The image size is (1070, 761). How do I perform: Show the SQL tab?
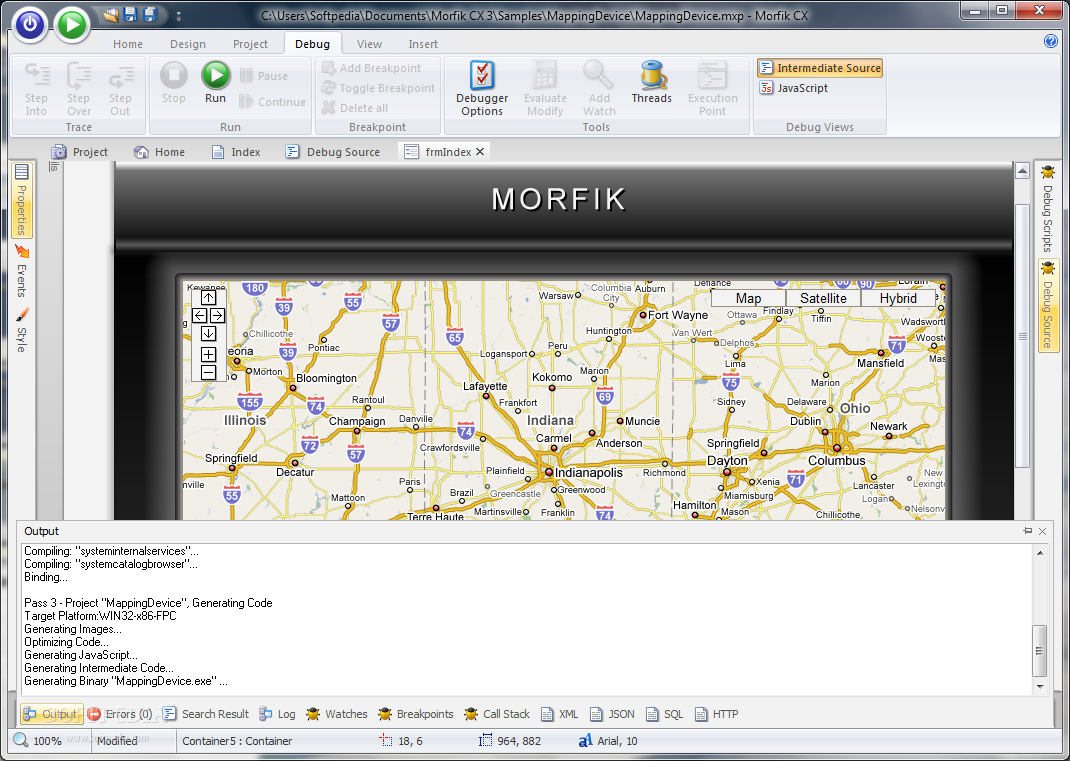[x=665, y=714]
